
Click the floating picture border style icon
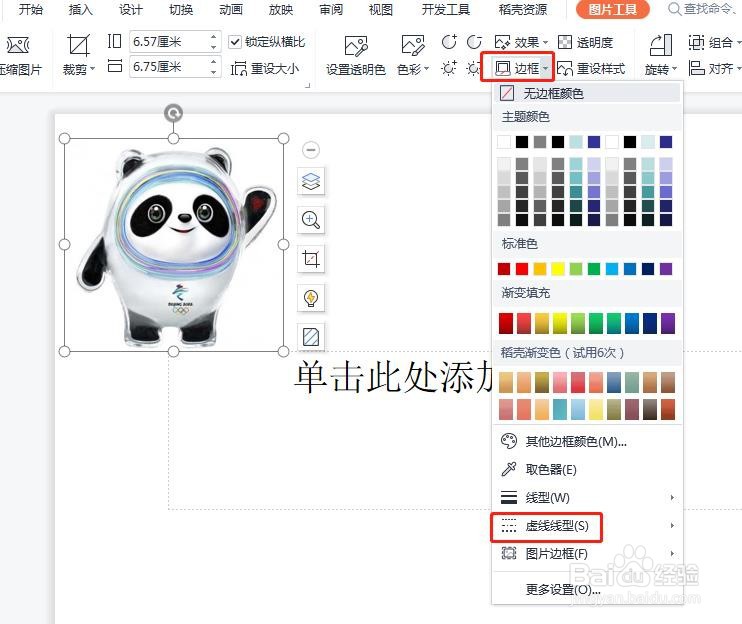pos(311,337)
